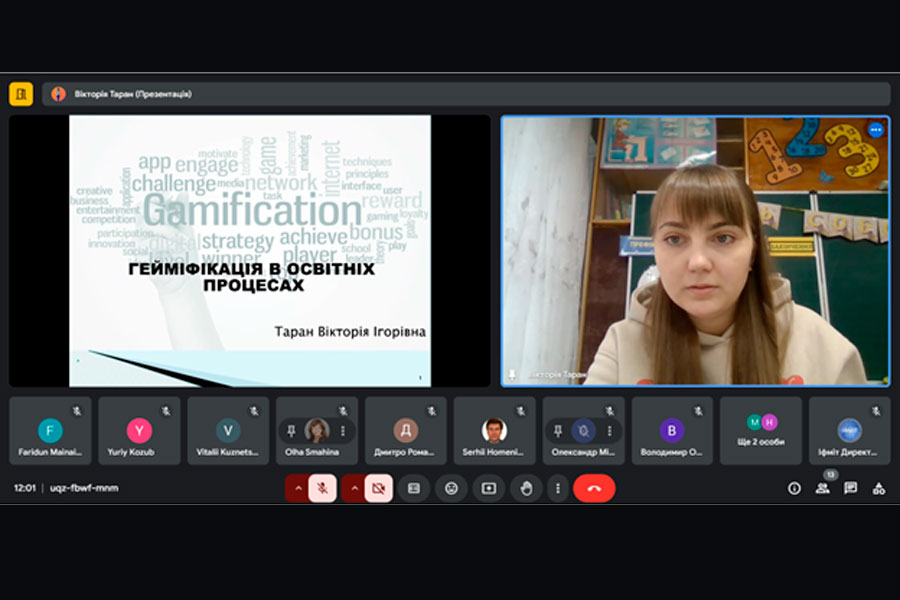
Task: Open the 'Ще 2 особи' overflow tile
Action: point(761,431)
